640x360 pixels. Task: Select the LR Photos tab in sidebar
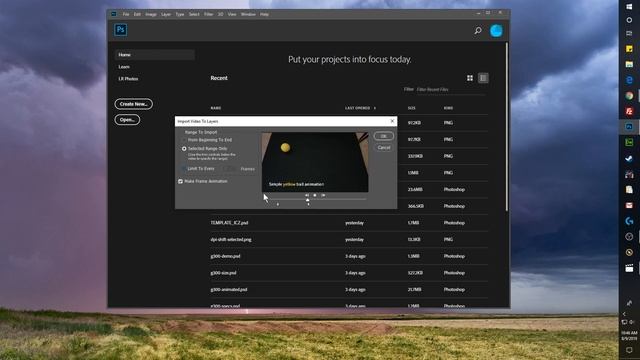coord(128,79)
